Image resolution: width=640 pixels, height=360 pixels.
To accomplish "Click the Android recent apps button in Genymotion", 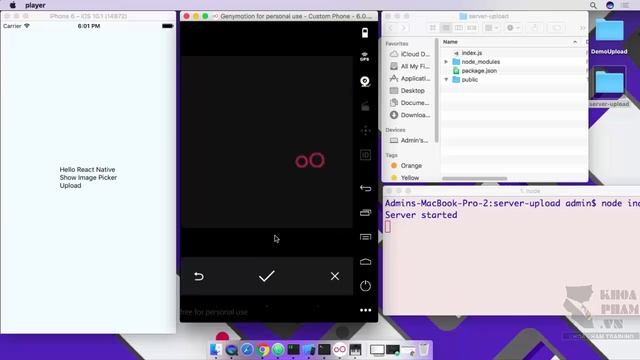I will (365, 213).
